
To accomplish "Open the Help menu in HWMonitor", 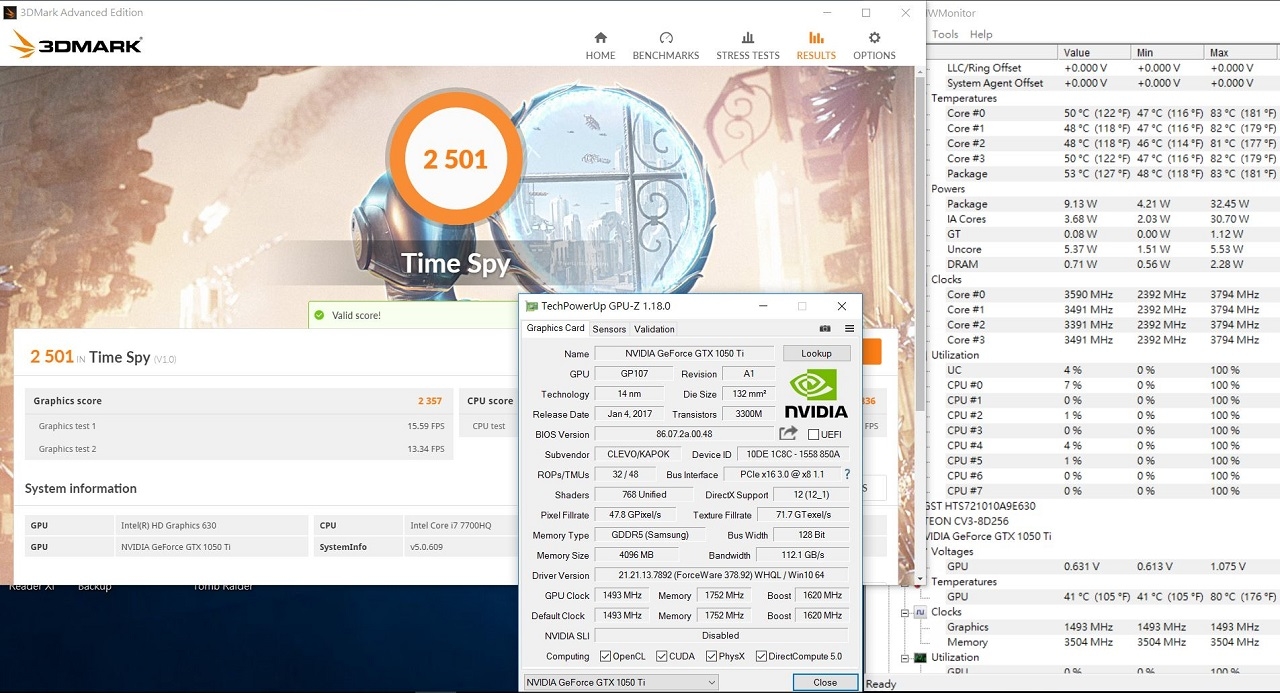I will point(981,34).
